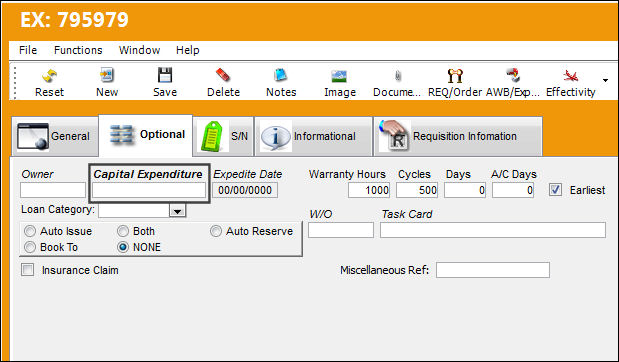619x362 pixels.
Task: Click the Reset toolbar icon
Action: tap(49, 76)
